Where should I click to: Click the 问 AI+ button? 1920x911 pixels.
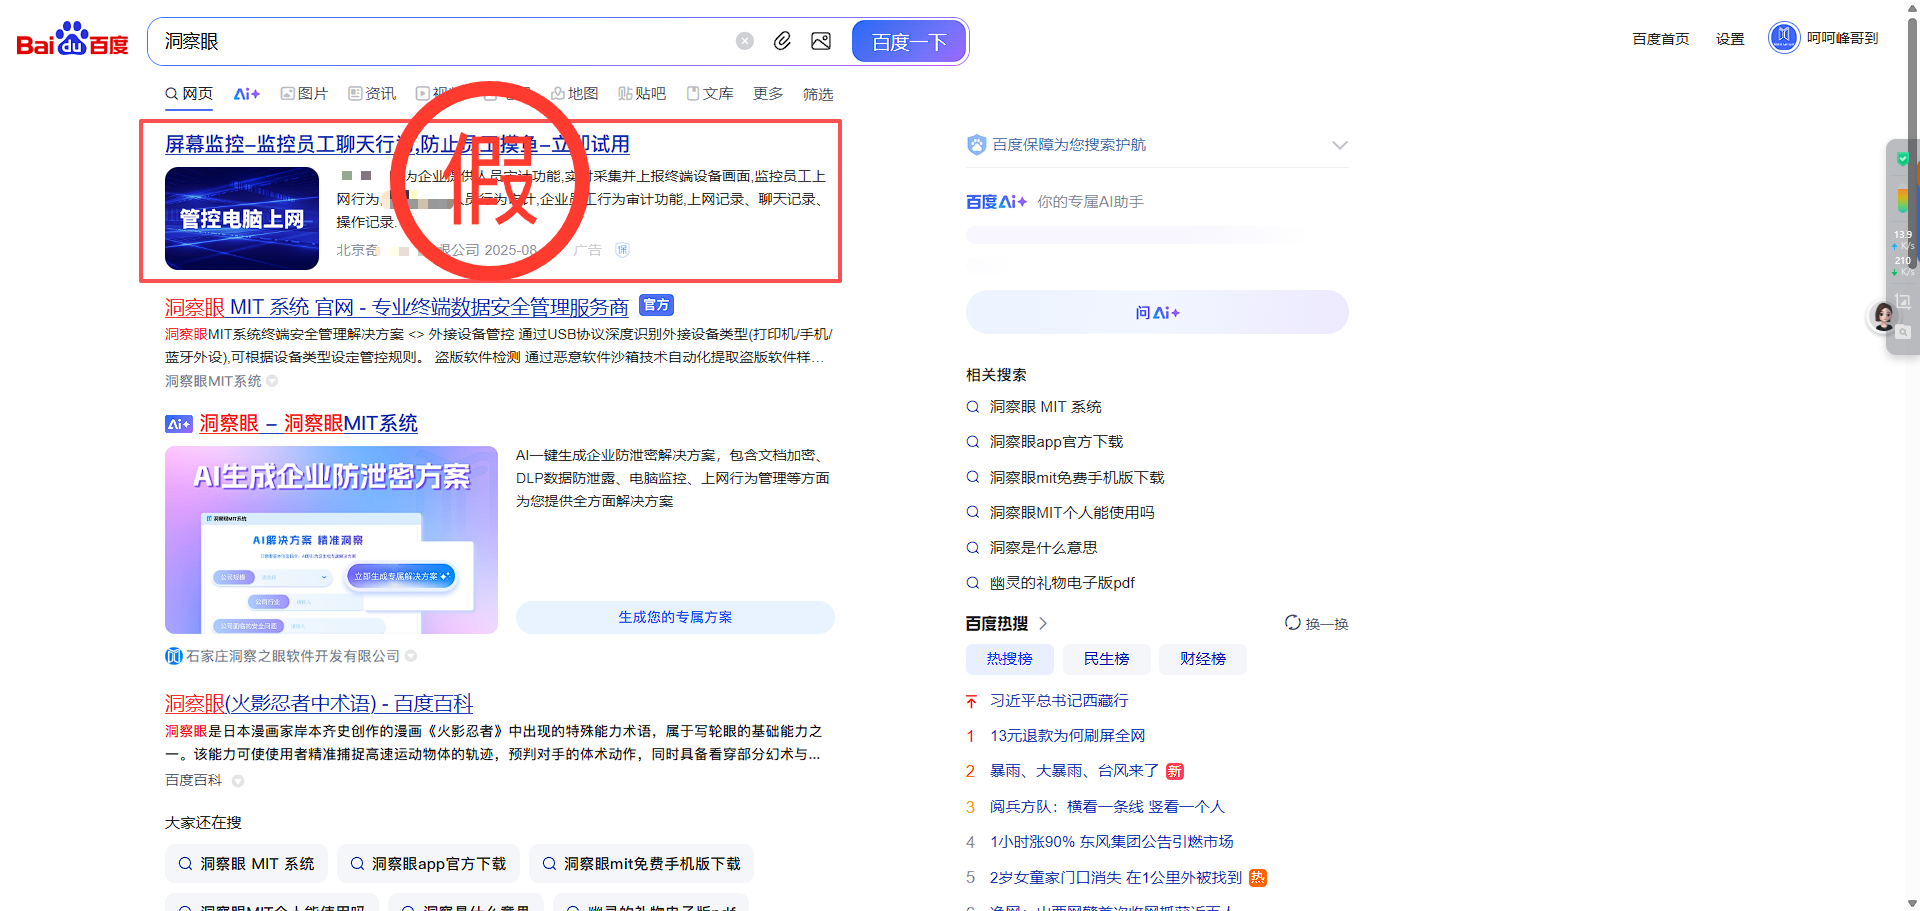tap(1157, 313)
